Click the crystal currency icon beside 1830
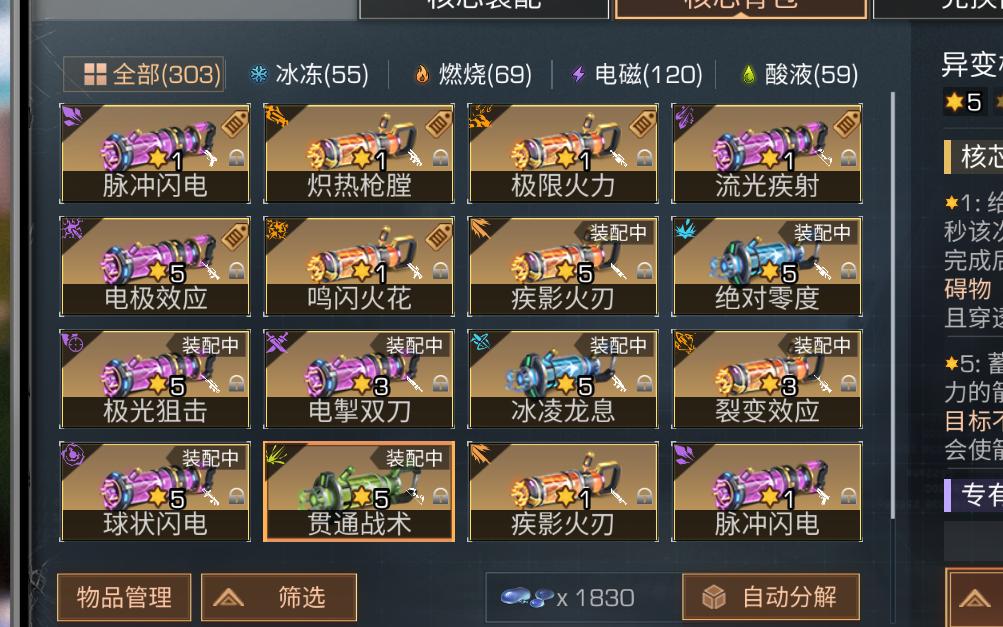 tap(527, 597)
